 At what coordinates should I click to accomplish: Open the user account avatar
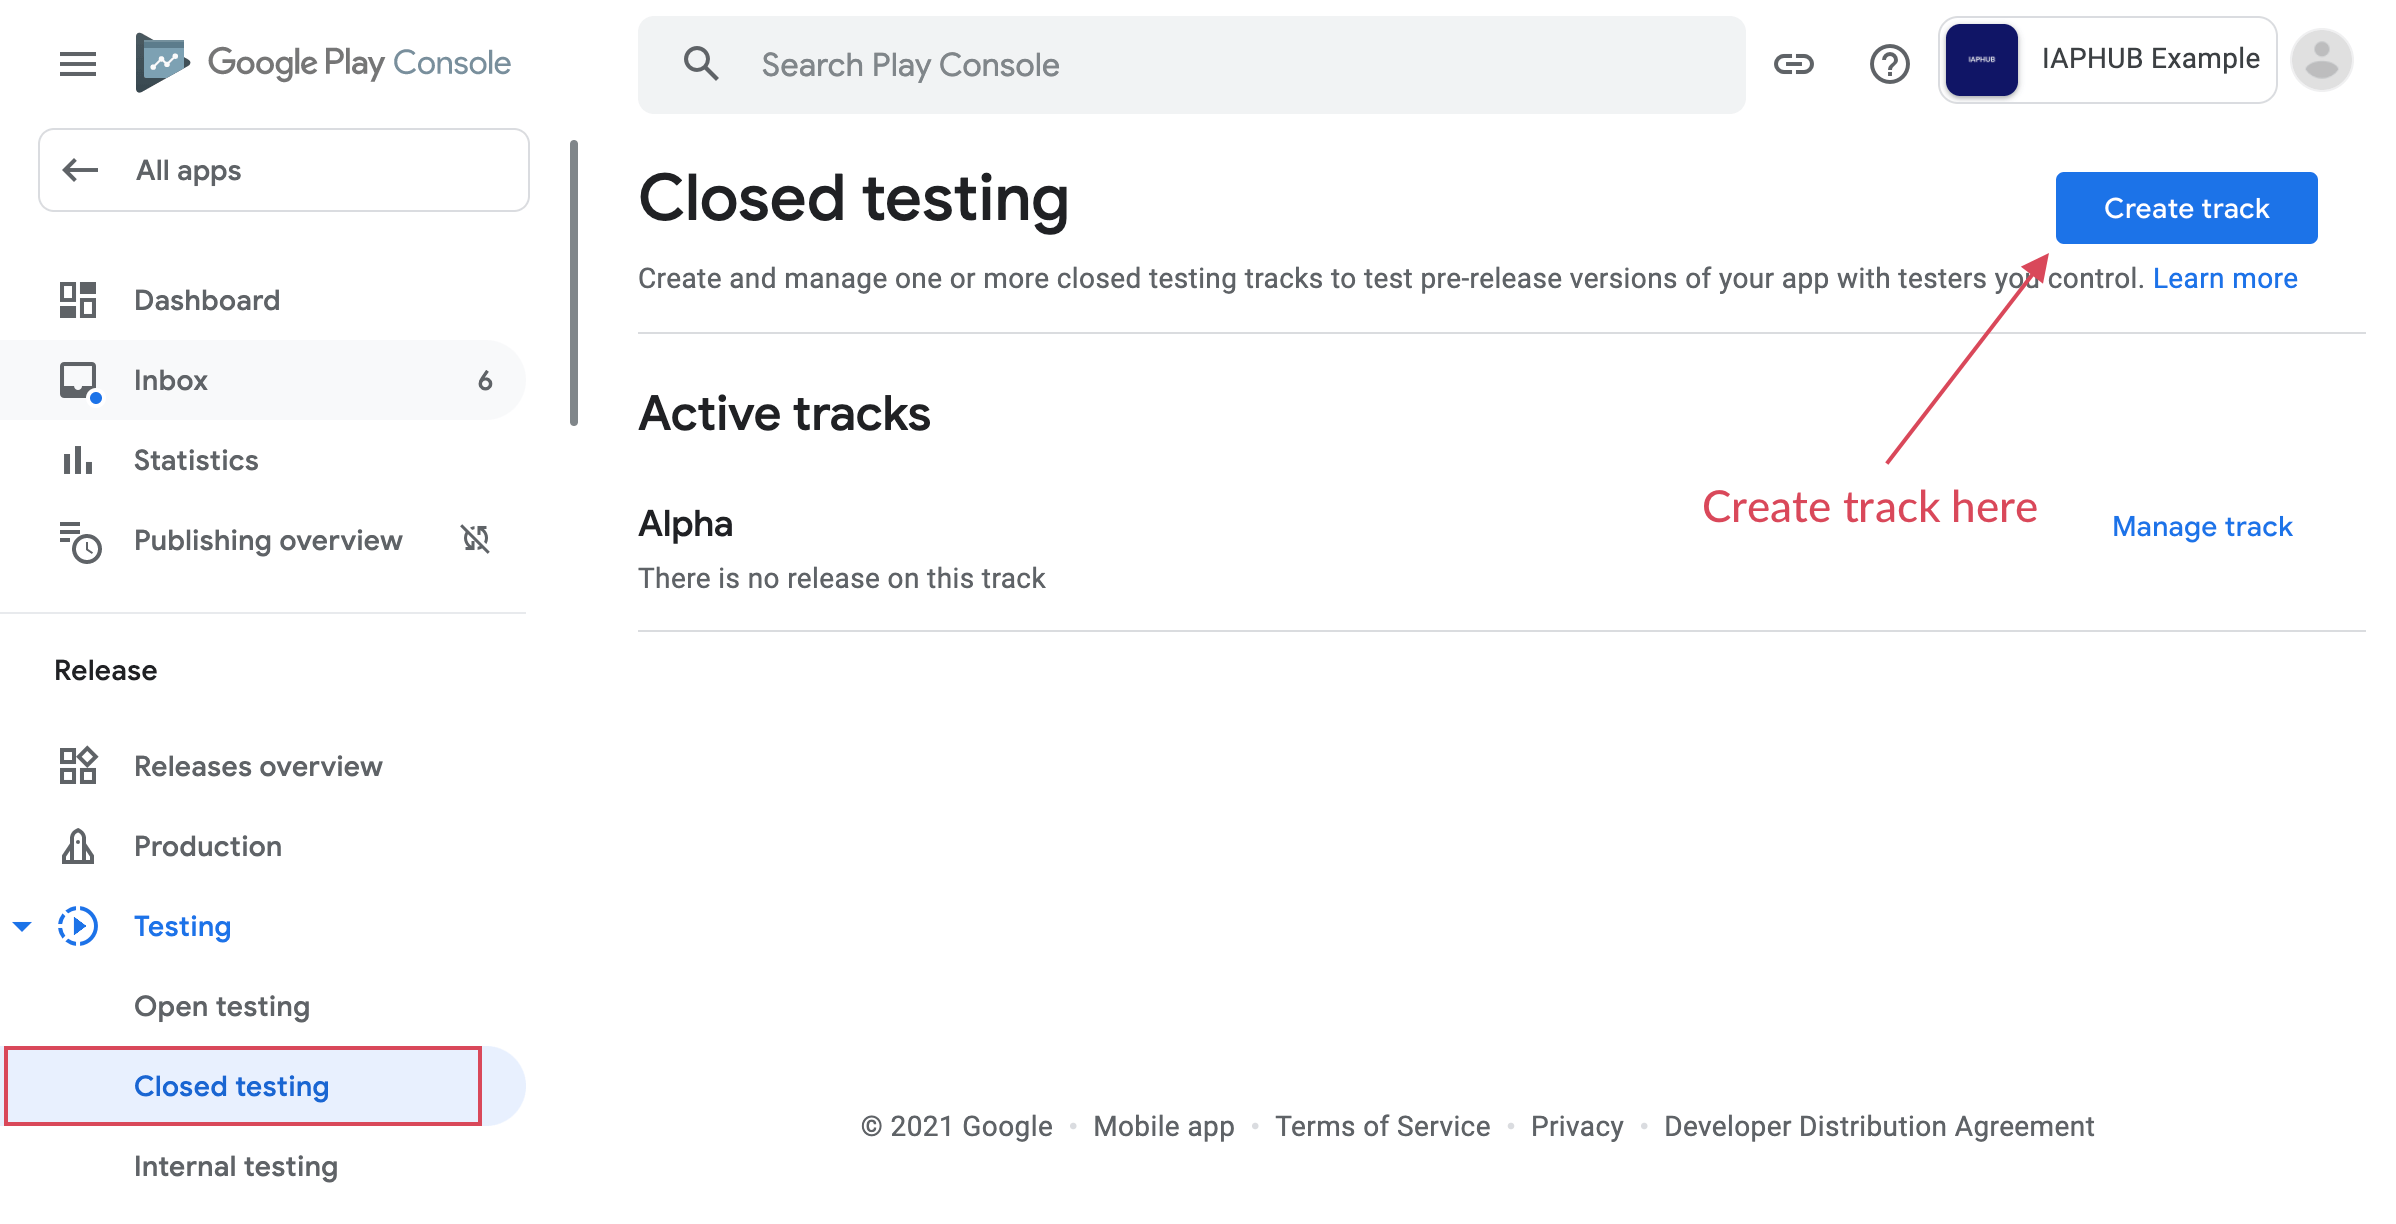tap(2321, 61)
